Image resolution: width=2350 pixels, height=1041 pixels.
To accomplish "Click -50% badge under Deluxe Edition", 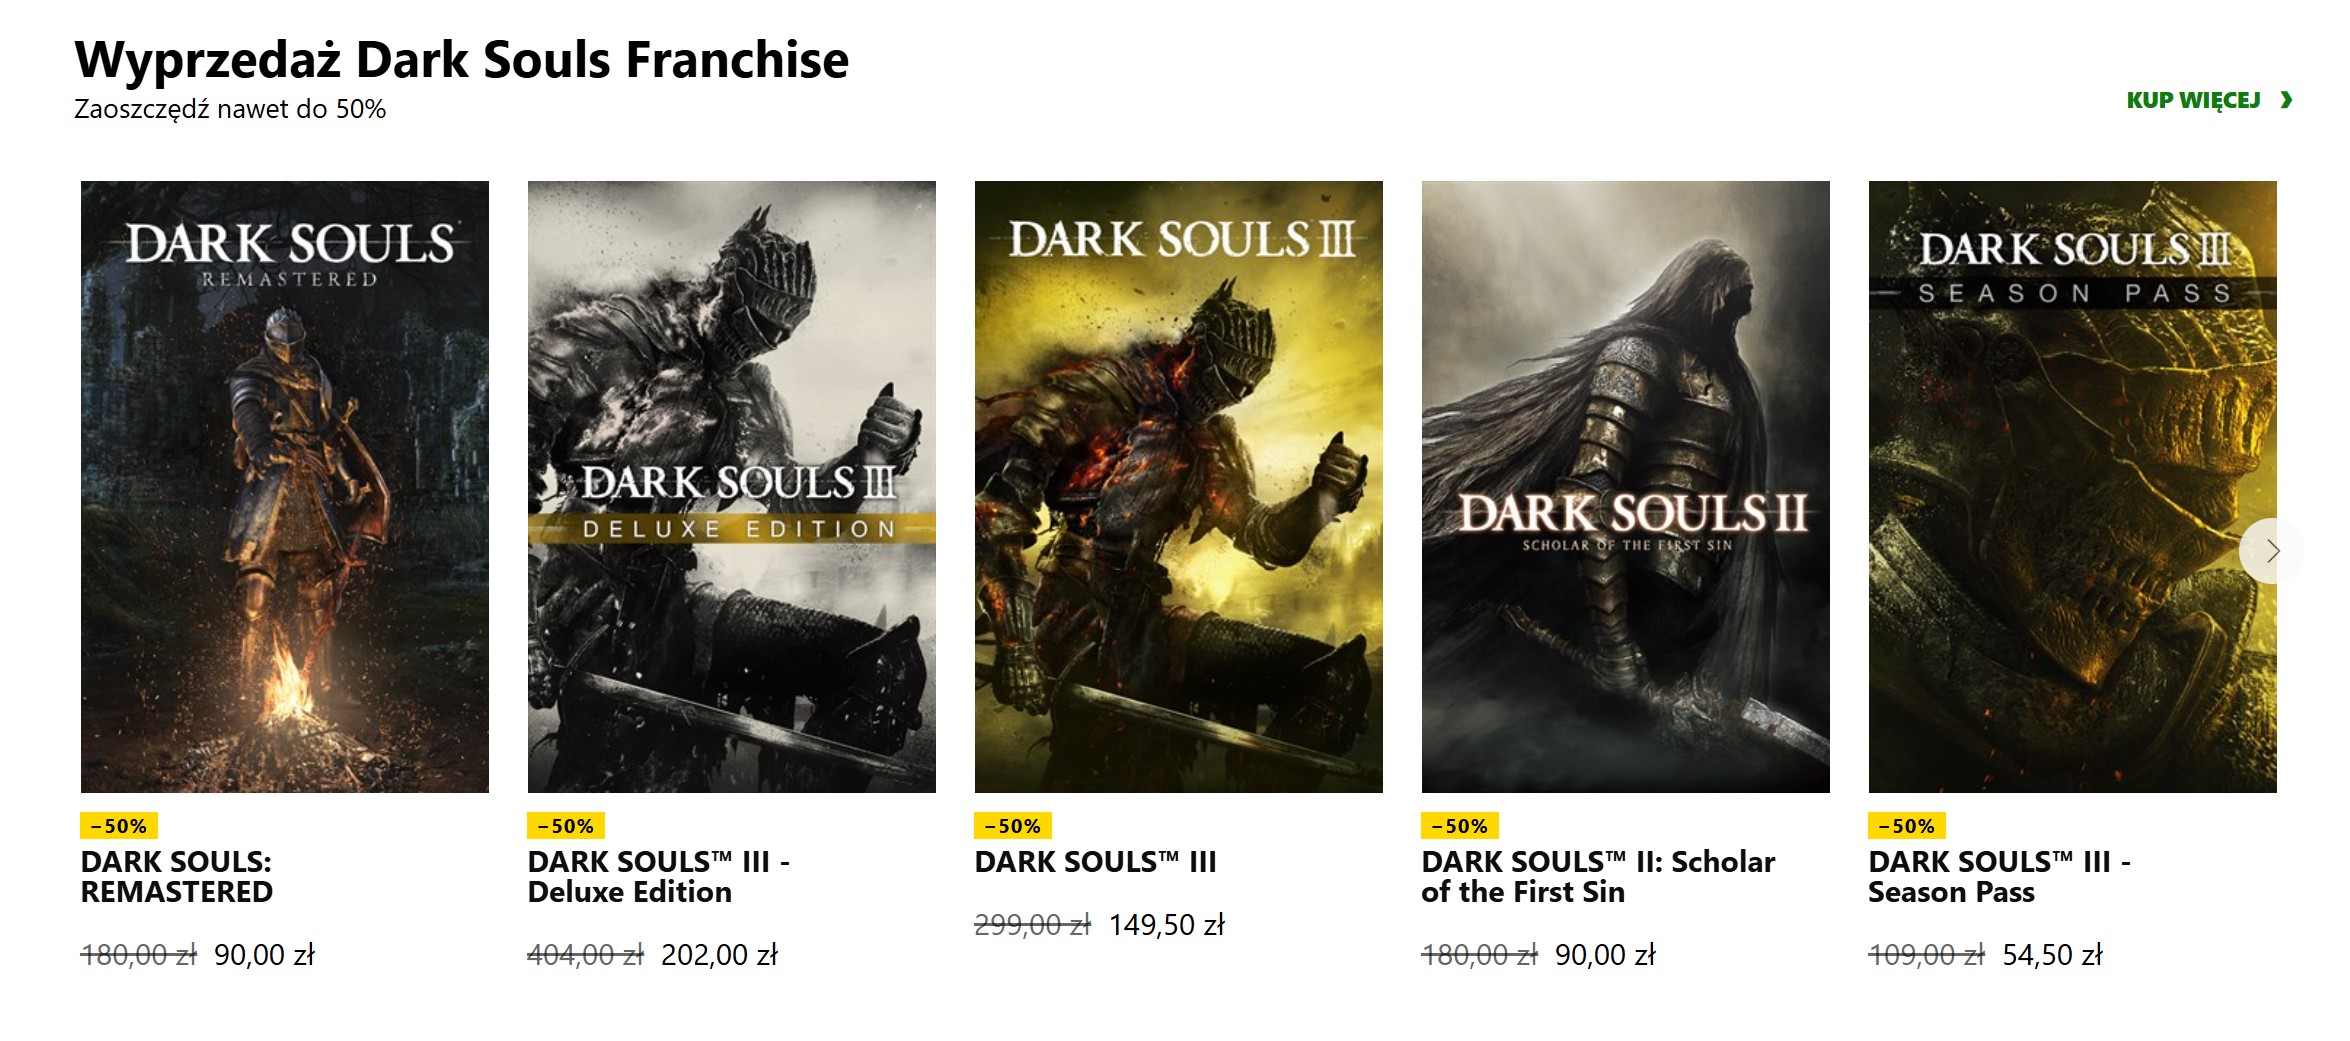I will tap(566, 826).
